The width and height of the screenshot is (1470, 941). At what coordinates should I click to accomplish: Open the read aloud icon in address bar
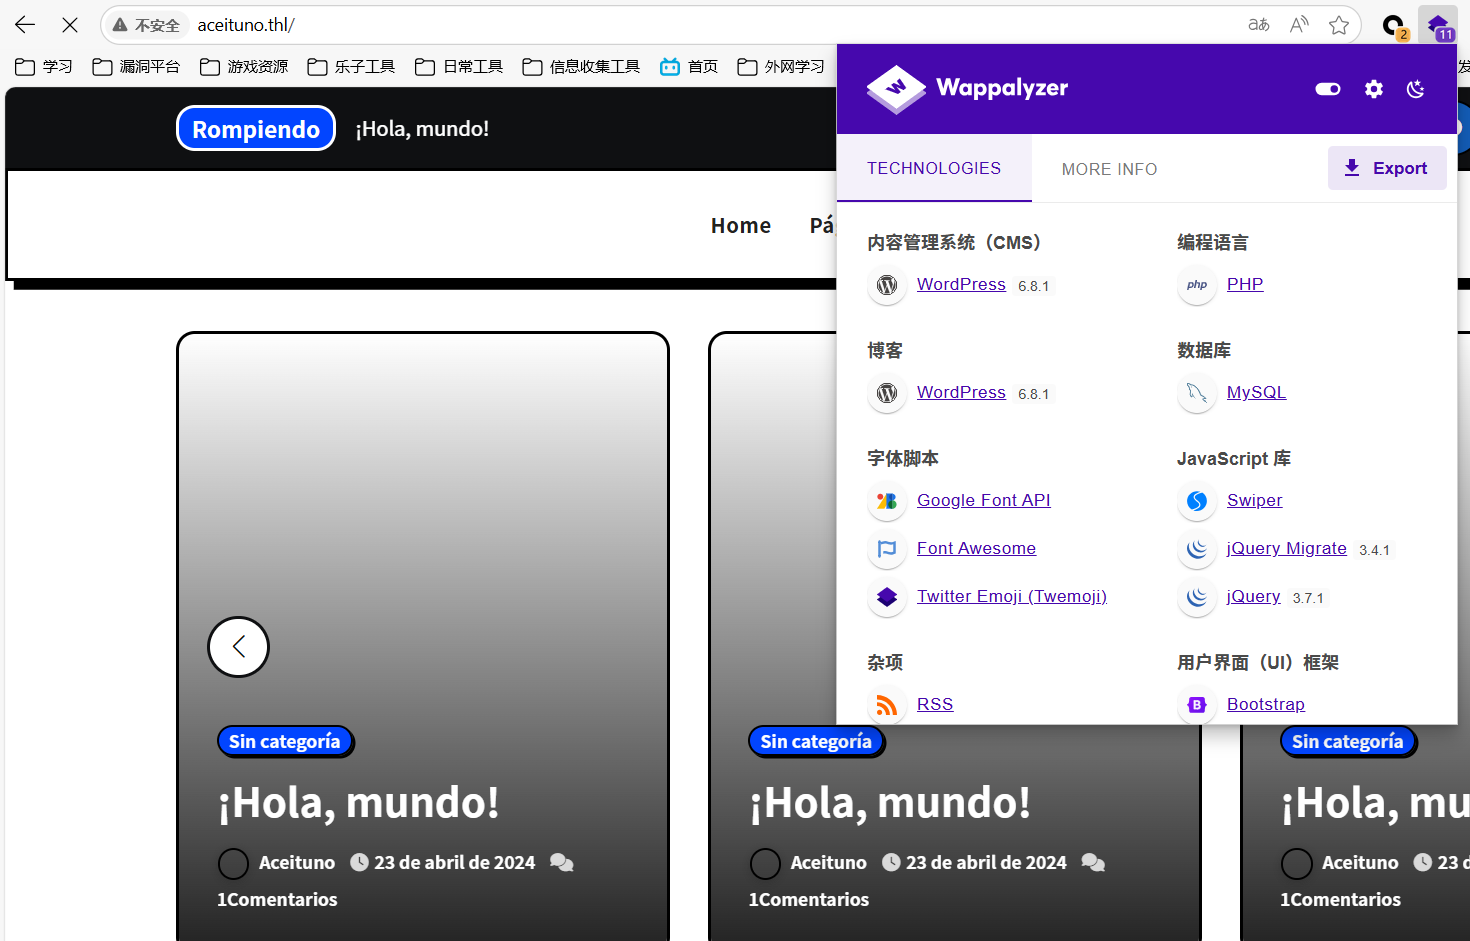(1299, 25)
